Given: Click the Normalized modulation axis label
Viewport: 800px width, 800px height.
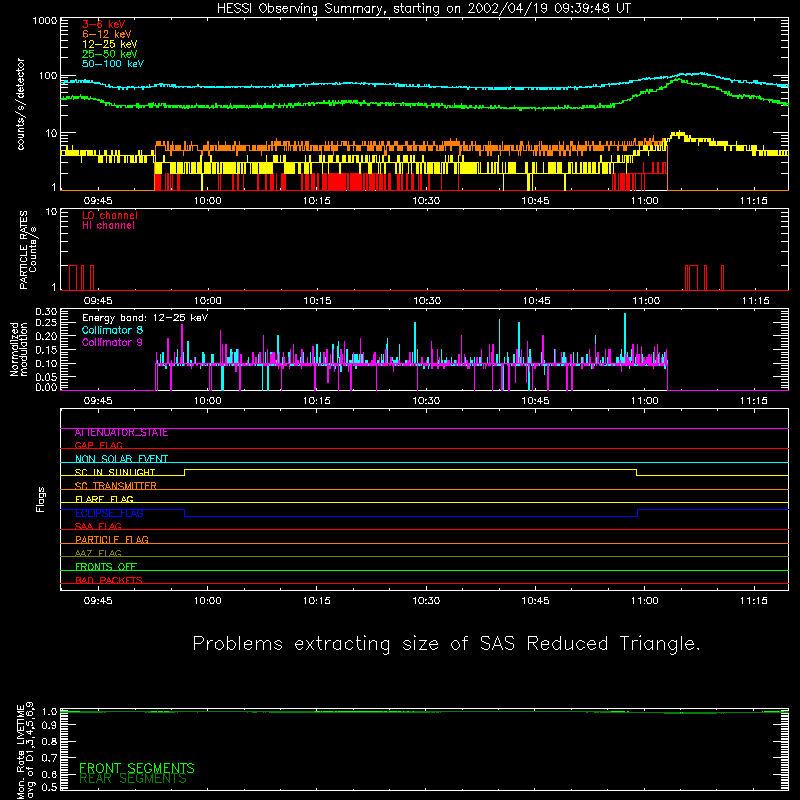Looking at the screenshot, I should point(19,349).
